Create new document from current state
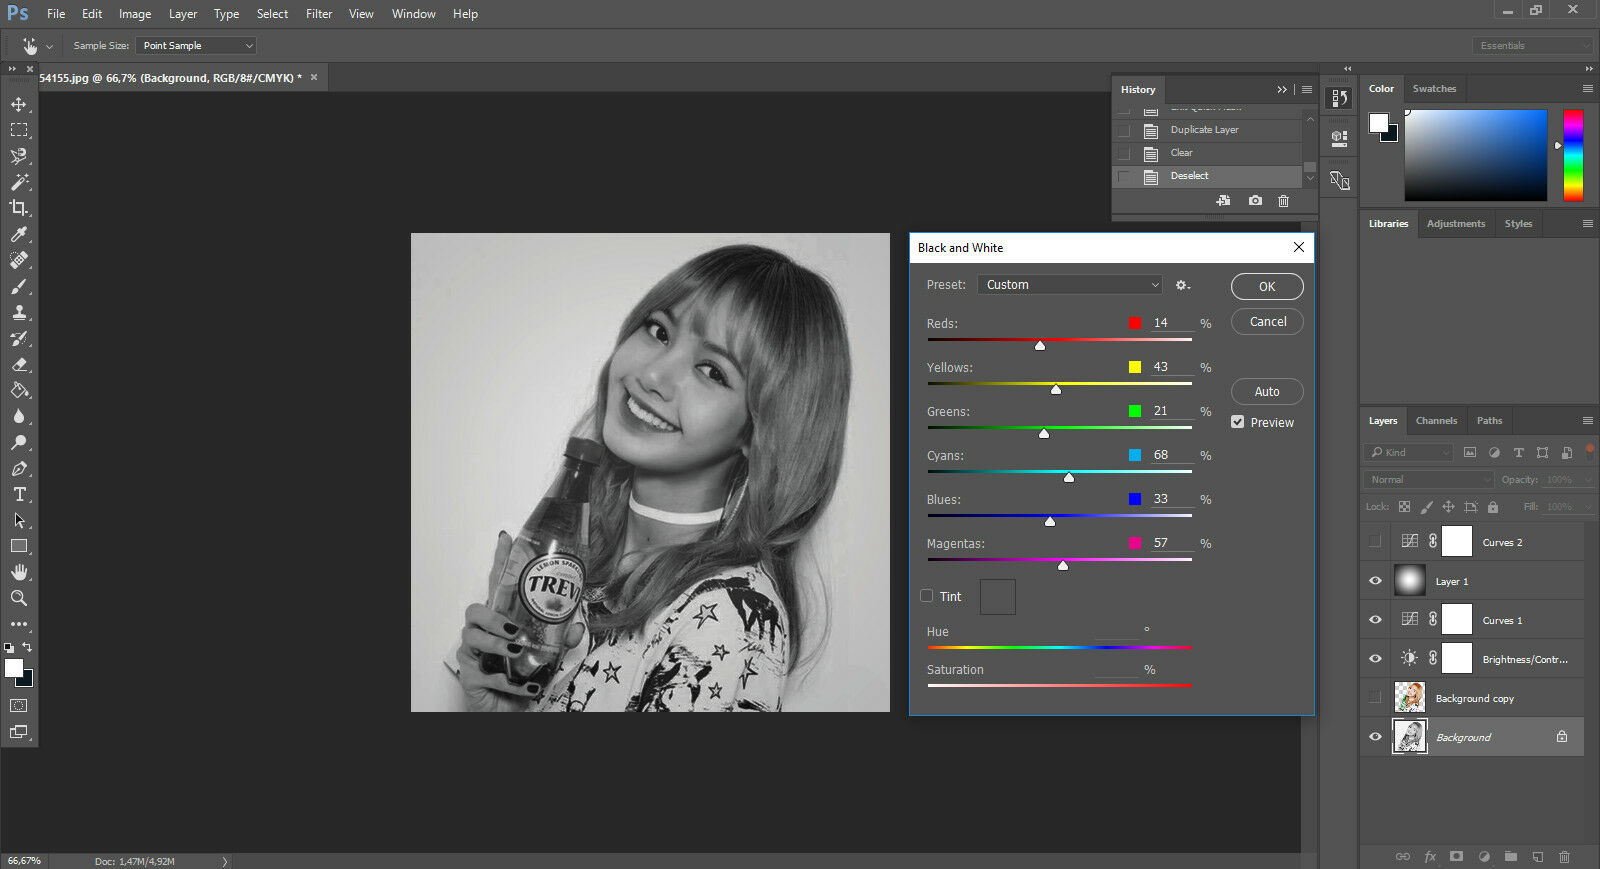1600x869 pixels. click(1223, 201)
